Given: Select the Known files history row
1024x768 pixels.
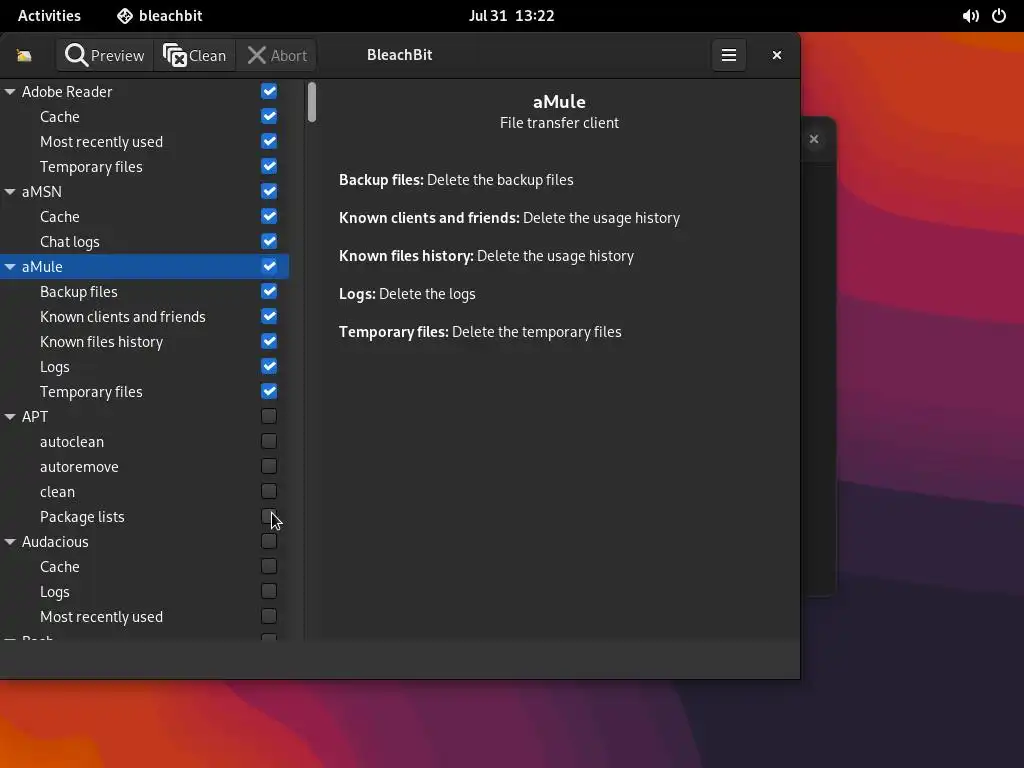Looking at the screenshot, I should point(144,342).
